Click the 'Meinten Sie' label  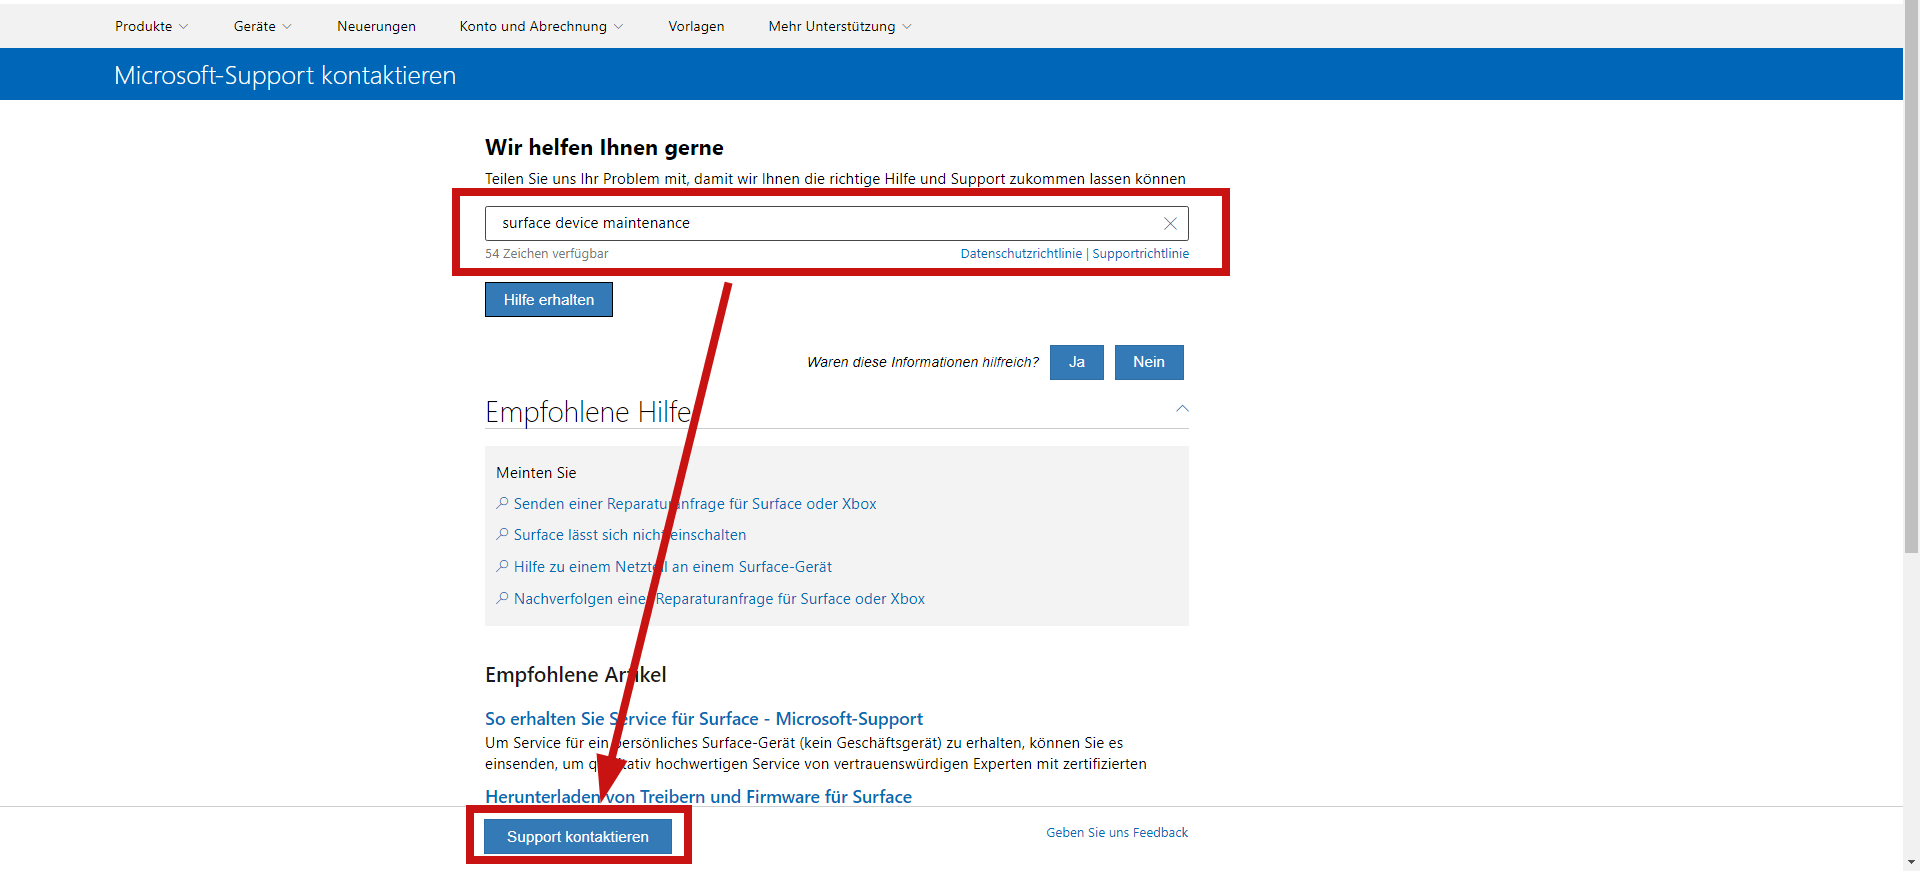[x=536, y=473]
